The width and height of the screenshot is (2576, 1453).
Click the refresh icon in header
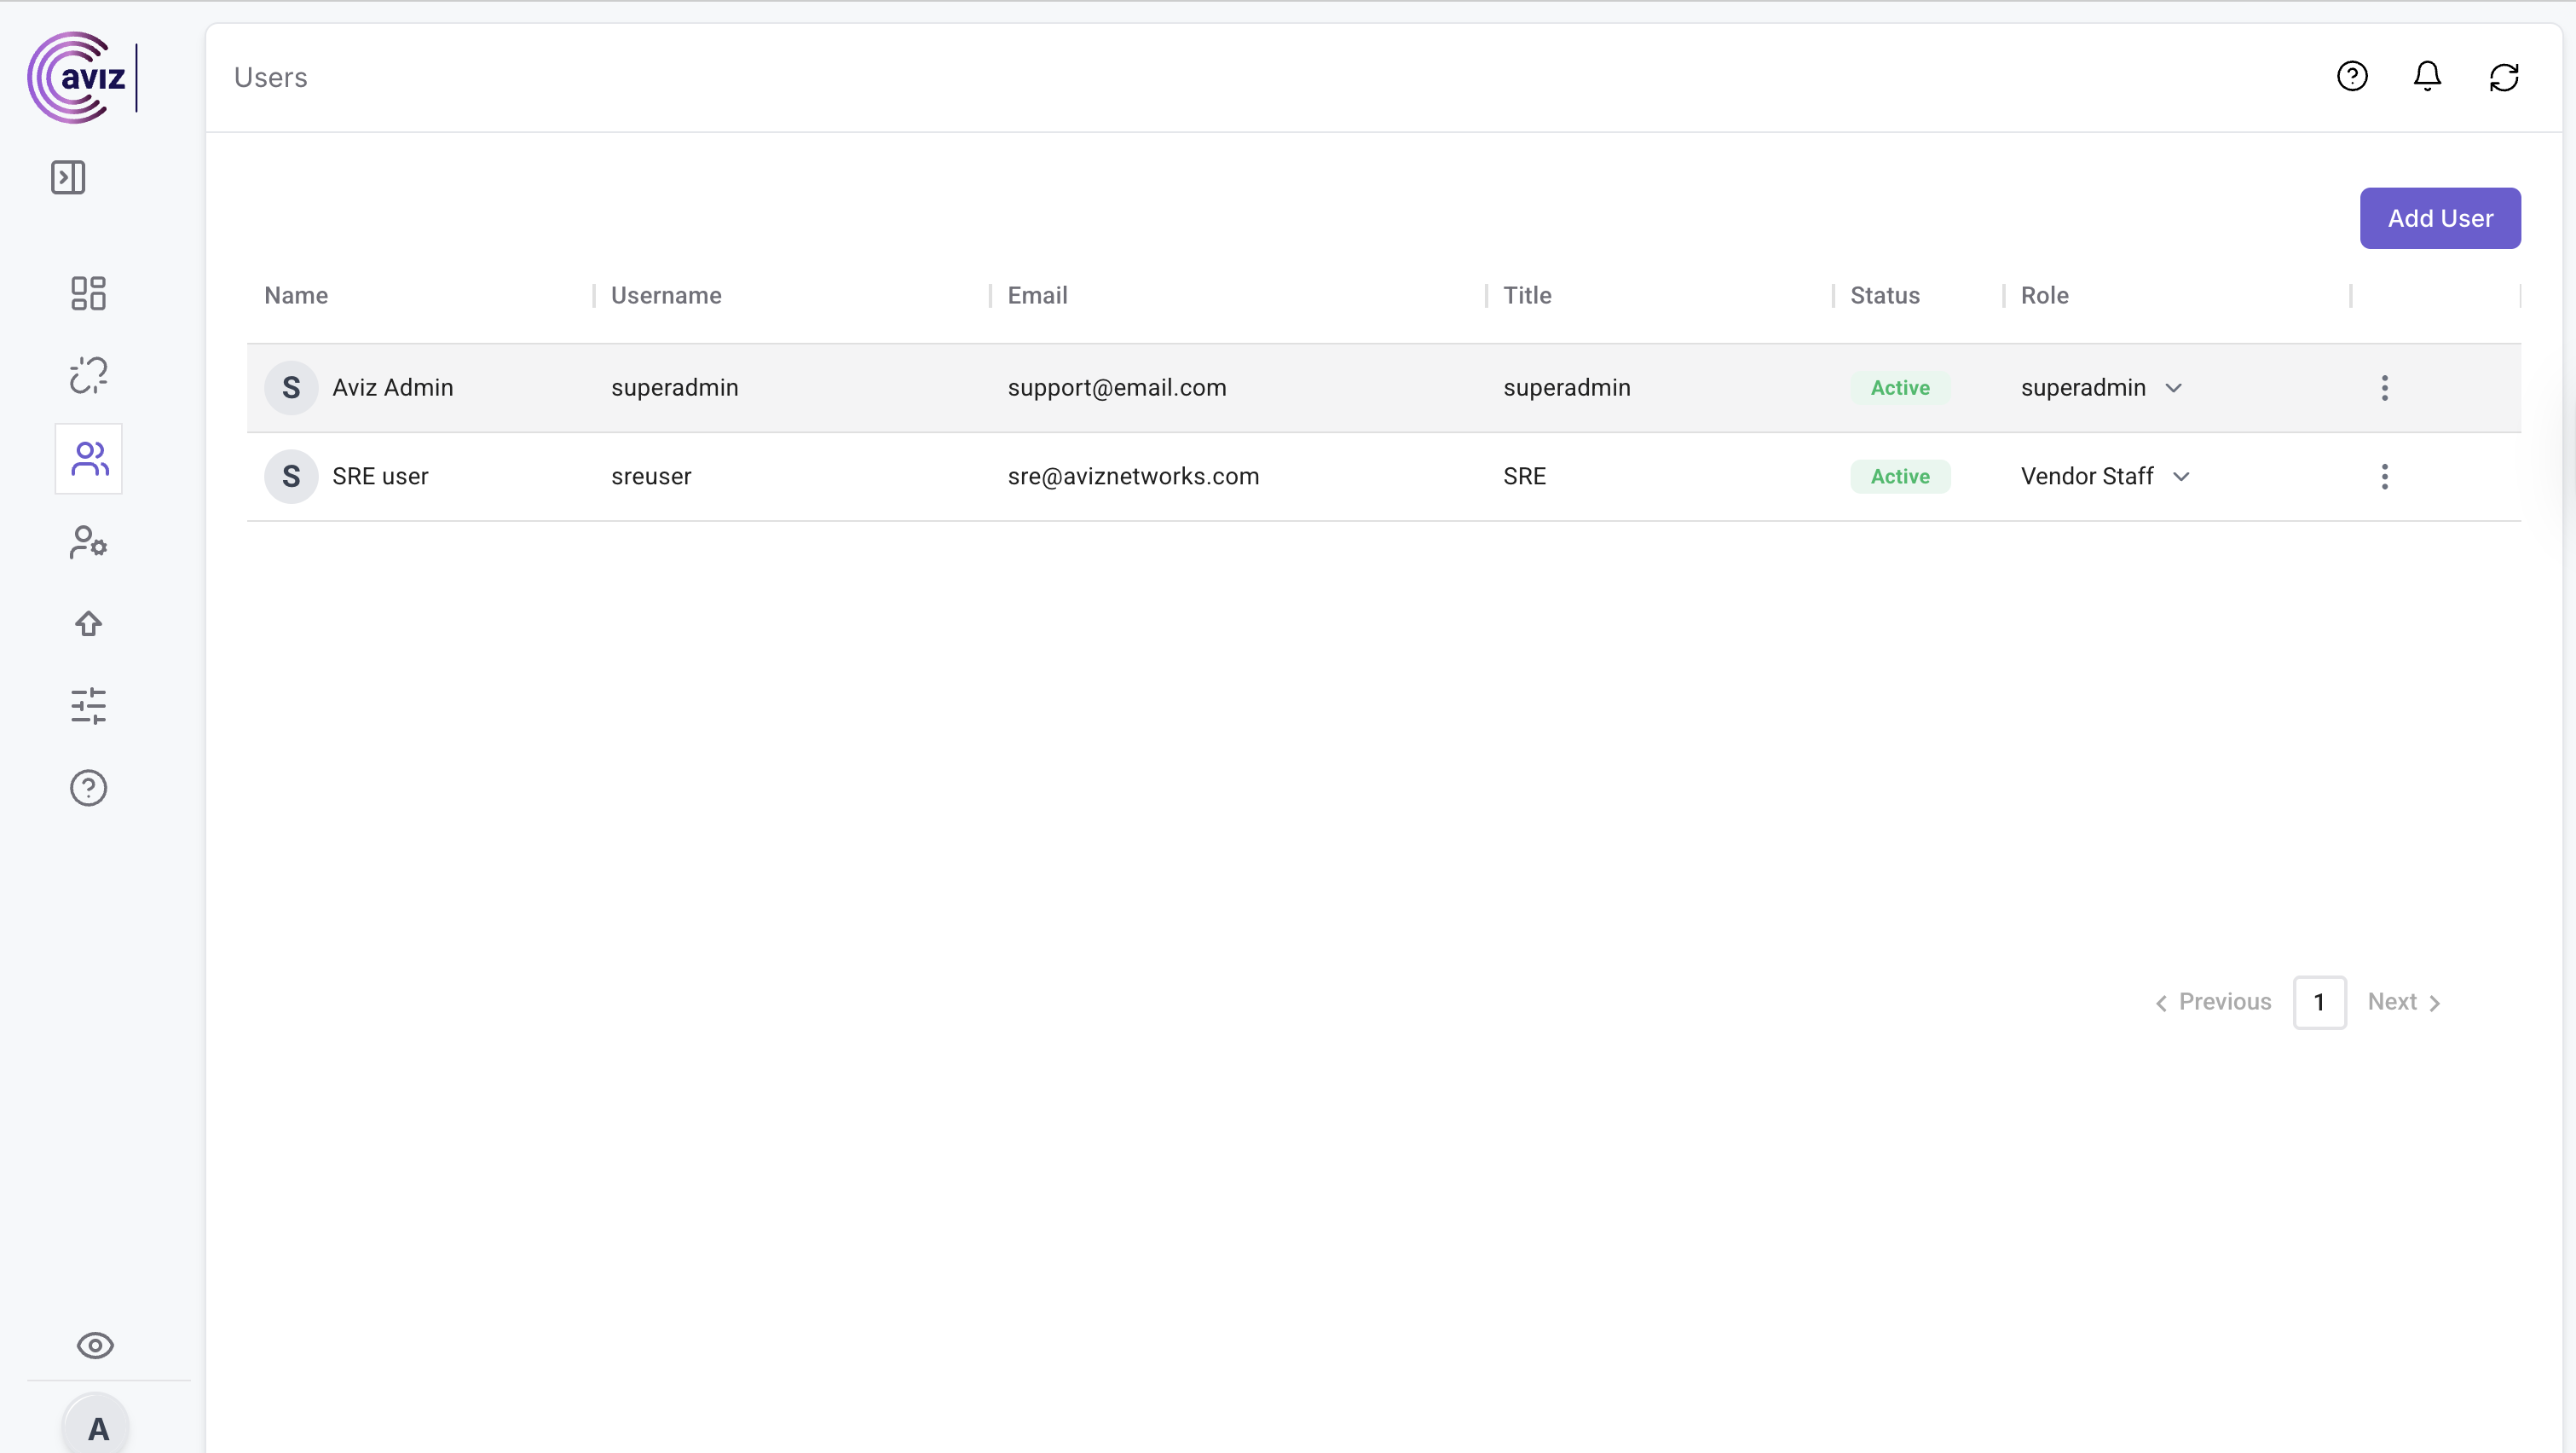click(2503, 76)
